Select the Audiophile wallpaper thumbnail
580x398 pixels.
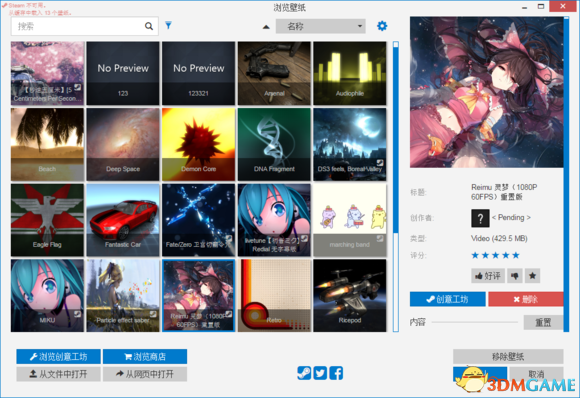tap(350, 73)
